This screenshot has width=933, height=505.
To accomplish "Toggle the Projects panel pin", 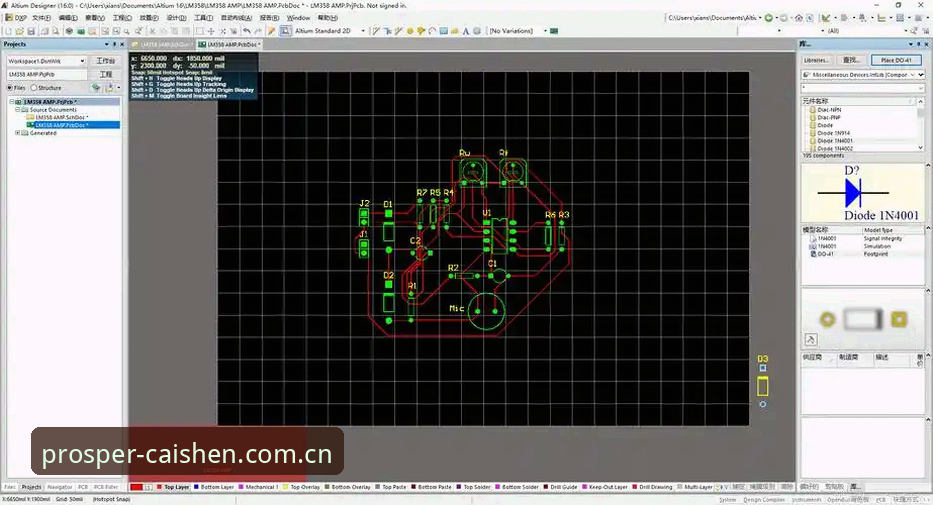I will click(114, 44).
